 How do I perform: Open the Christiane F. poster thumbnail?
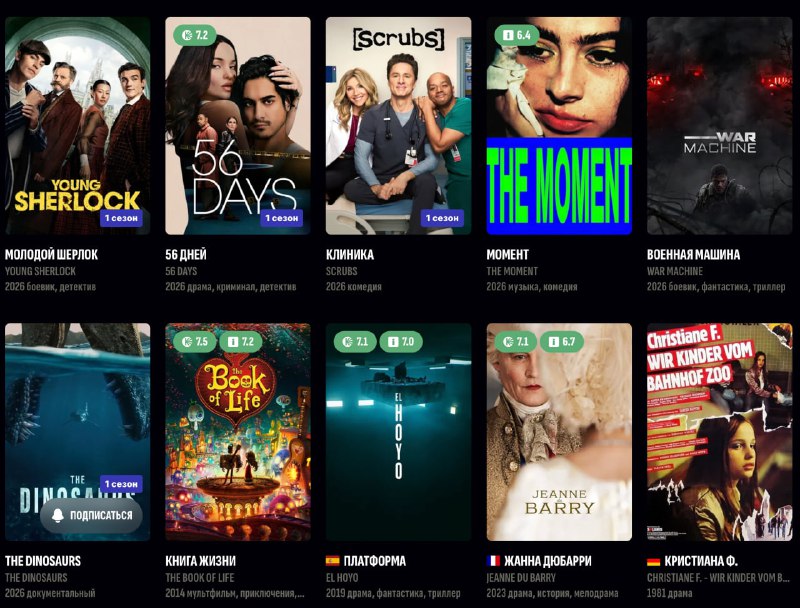(x=719, y=432)
